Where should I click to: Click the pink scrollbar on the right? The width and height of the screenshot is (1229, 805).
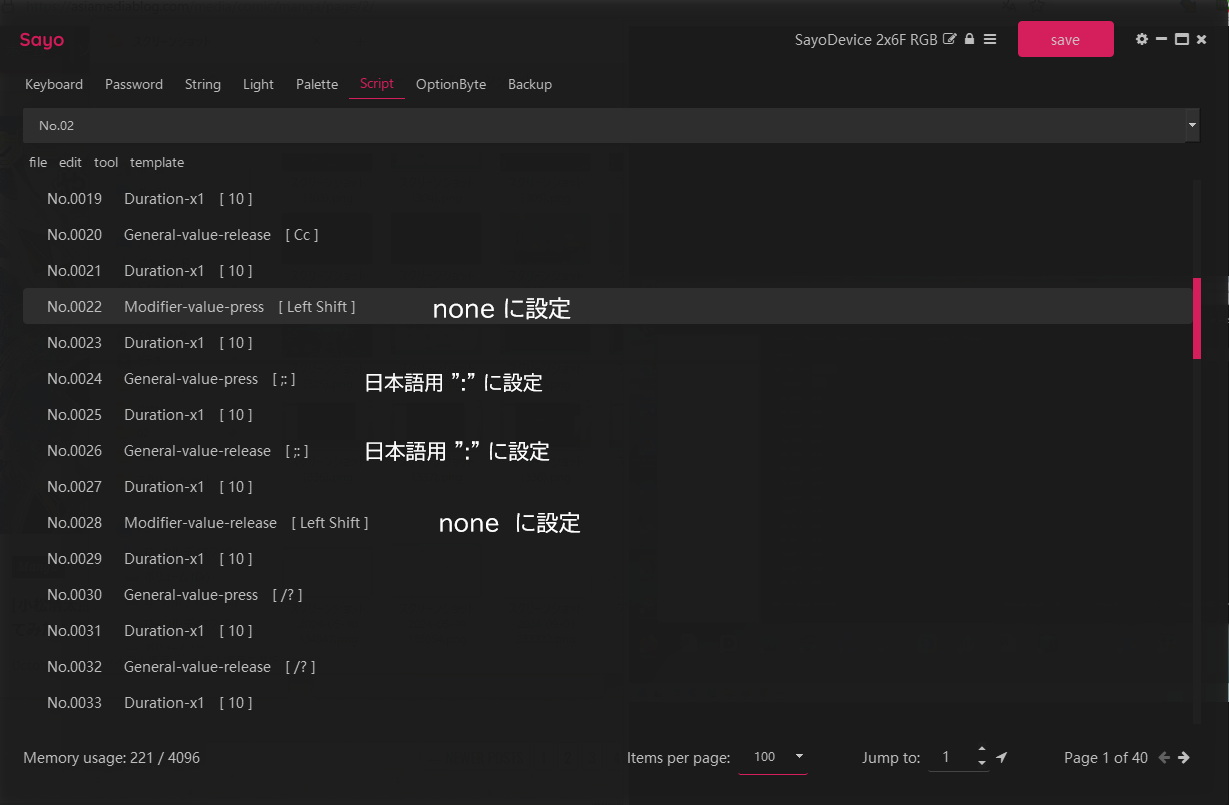click(1197, 315)
